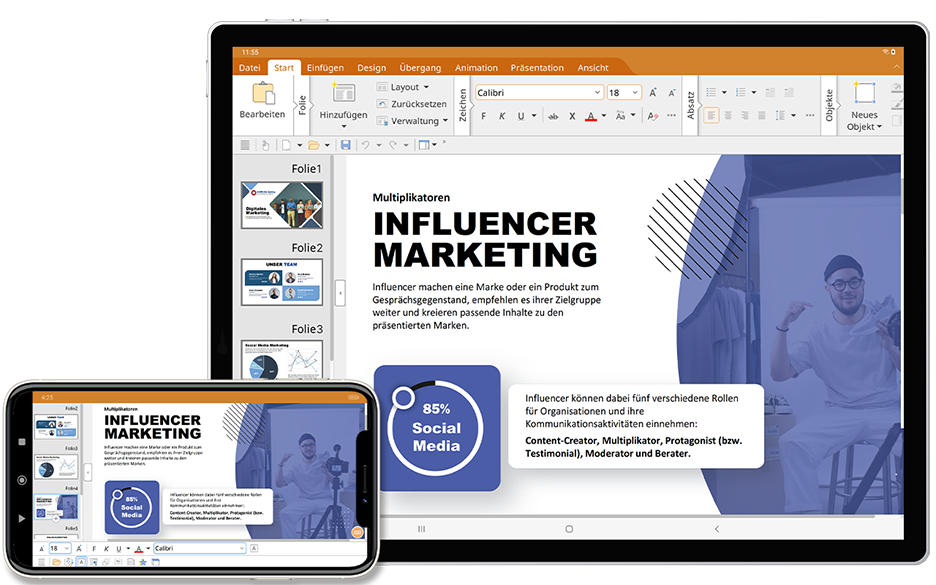Open more paragraph options (three dots) in the Absatz group
The image size is (936, 585).
[x=809, y=115]
